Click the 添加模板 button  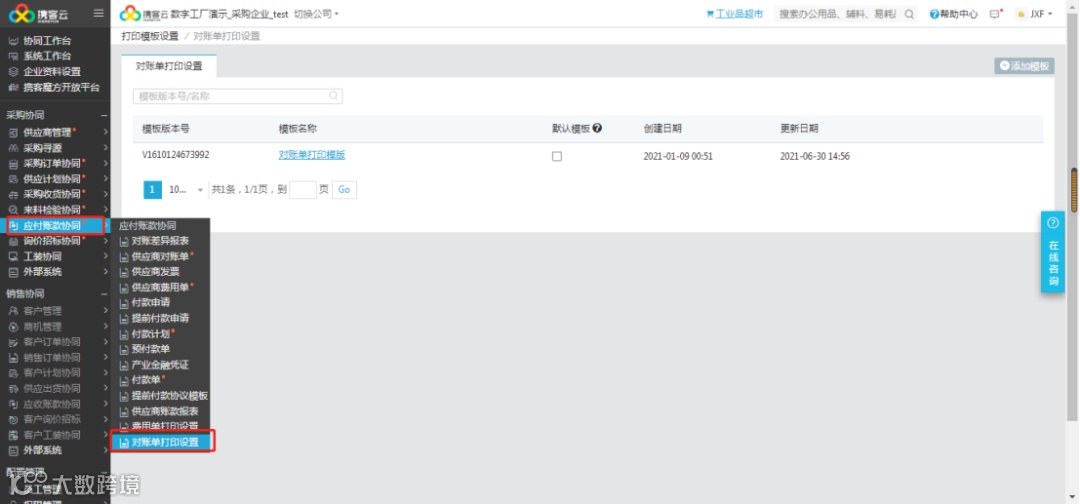tap(1024, 66)
